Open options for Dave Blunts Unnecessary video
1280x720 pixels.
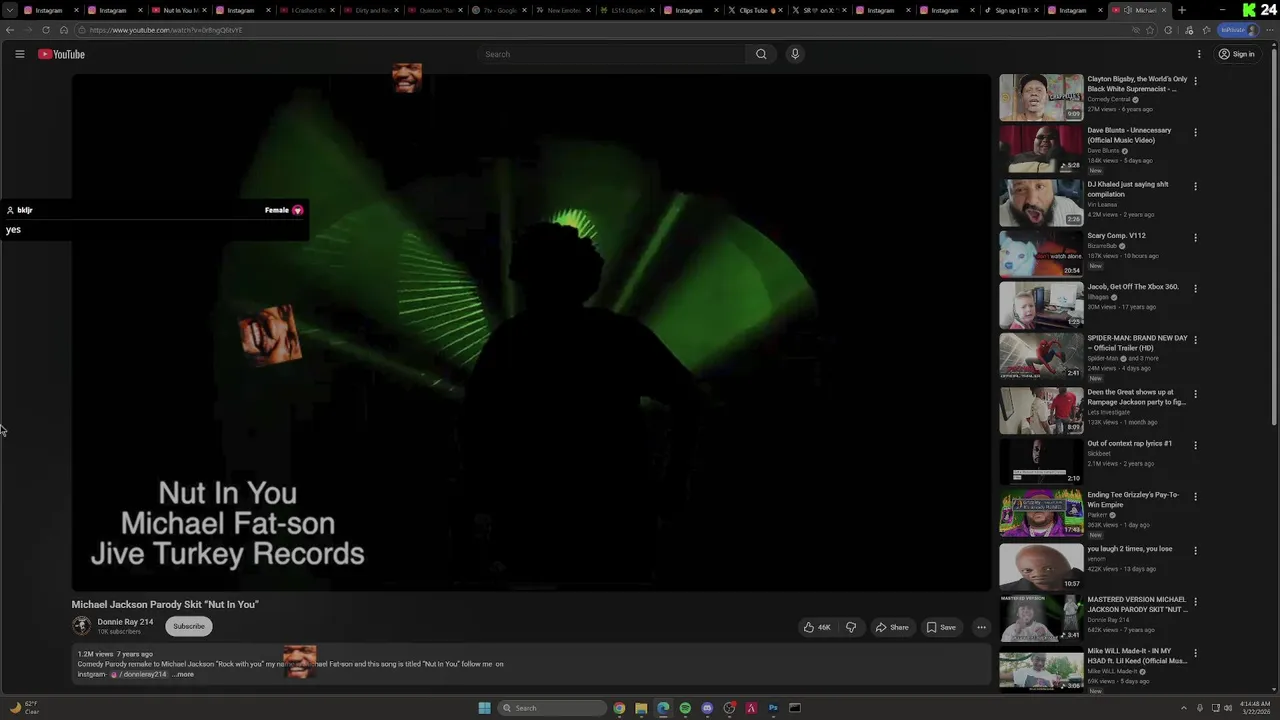point(1195,132)
